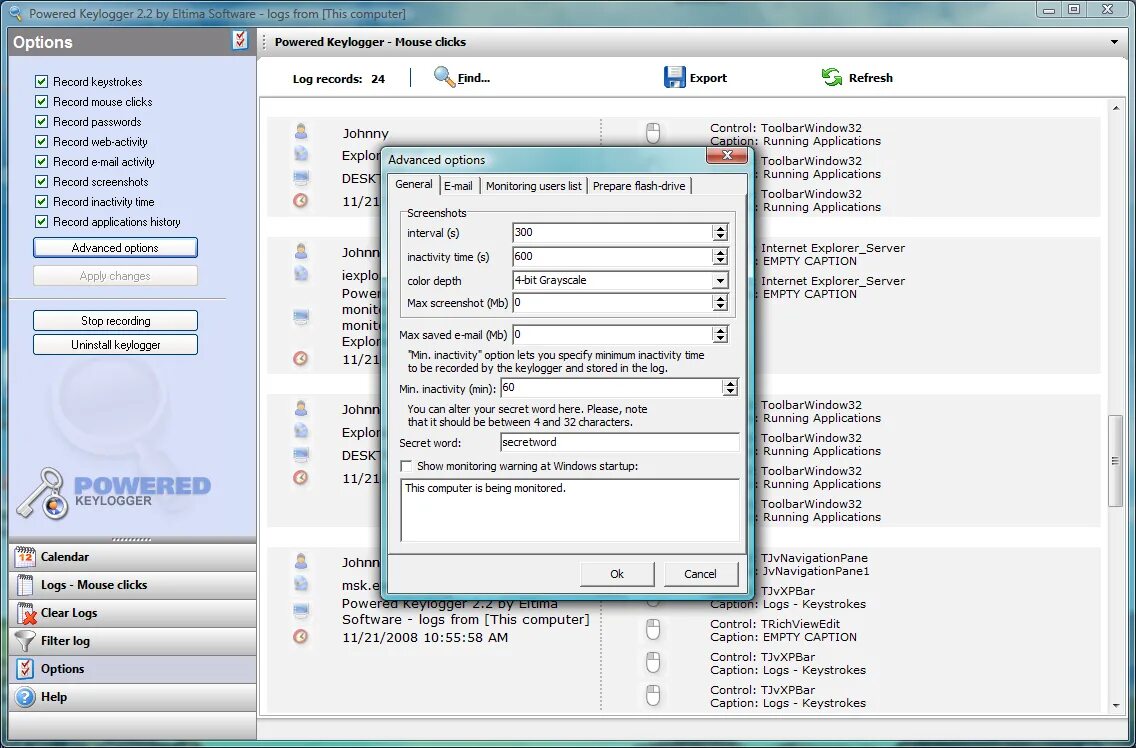This screenshot has width=1136, height=748.
Task: Close the Advanced options dialog
Action: click(727, 156)
